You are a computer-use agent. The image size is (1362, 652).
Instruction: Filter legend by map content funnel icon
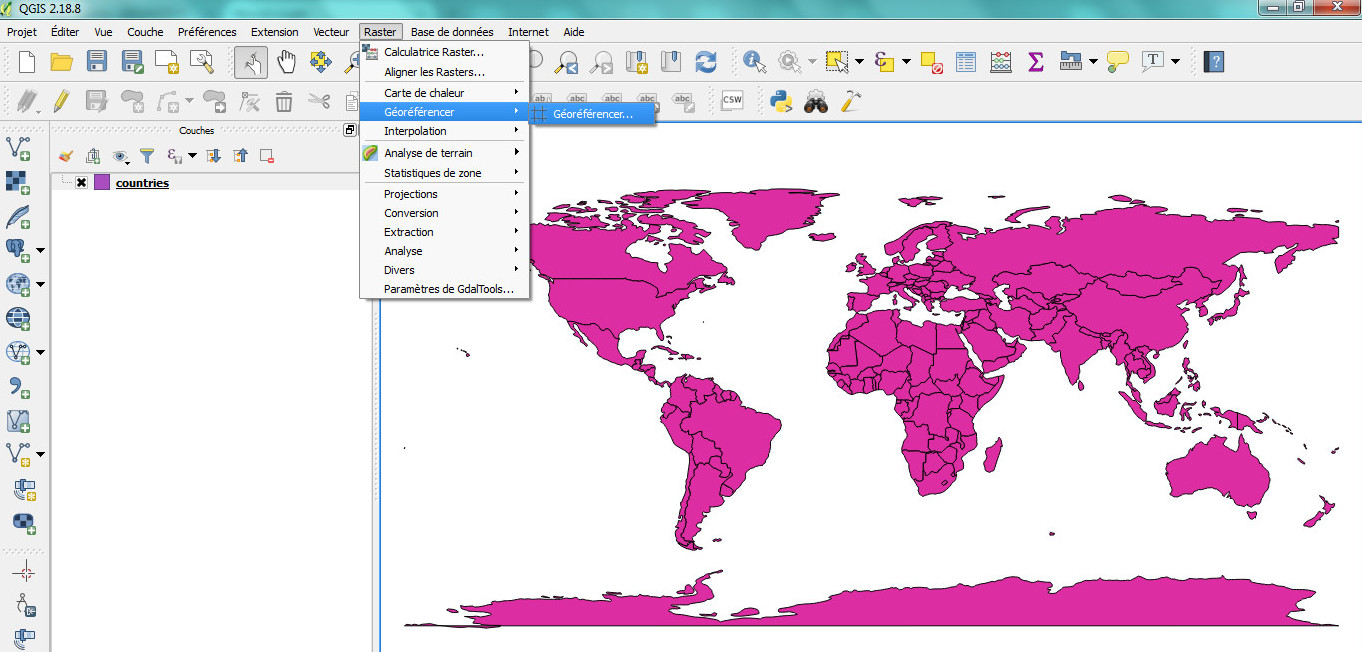click(x=147, y=156)
